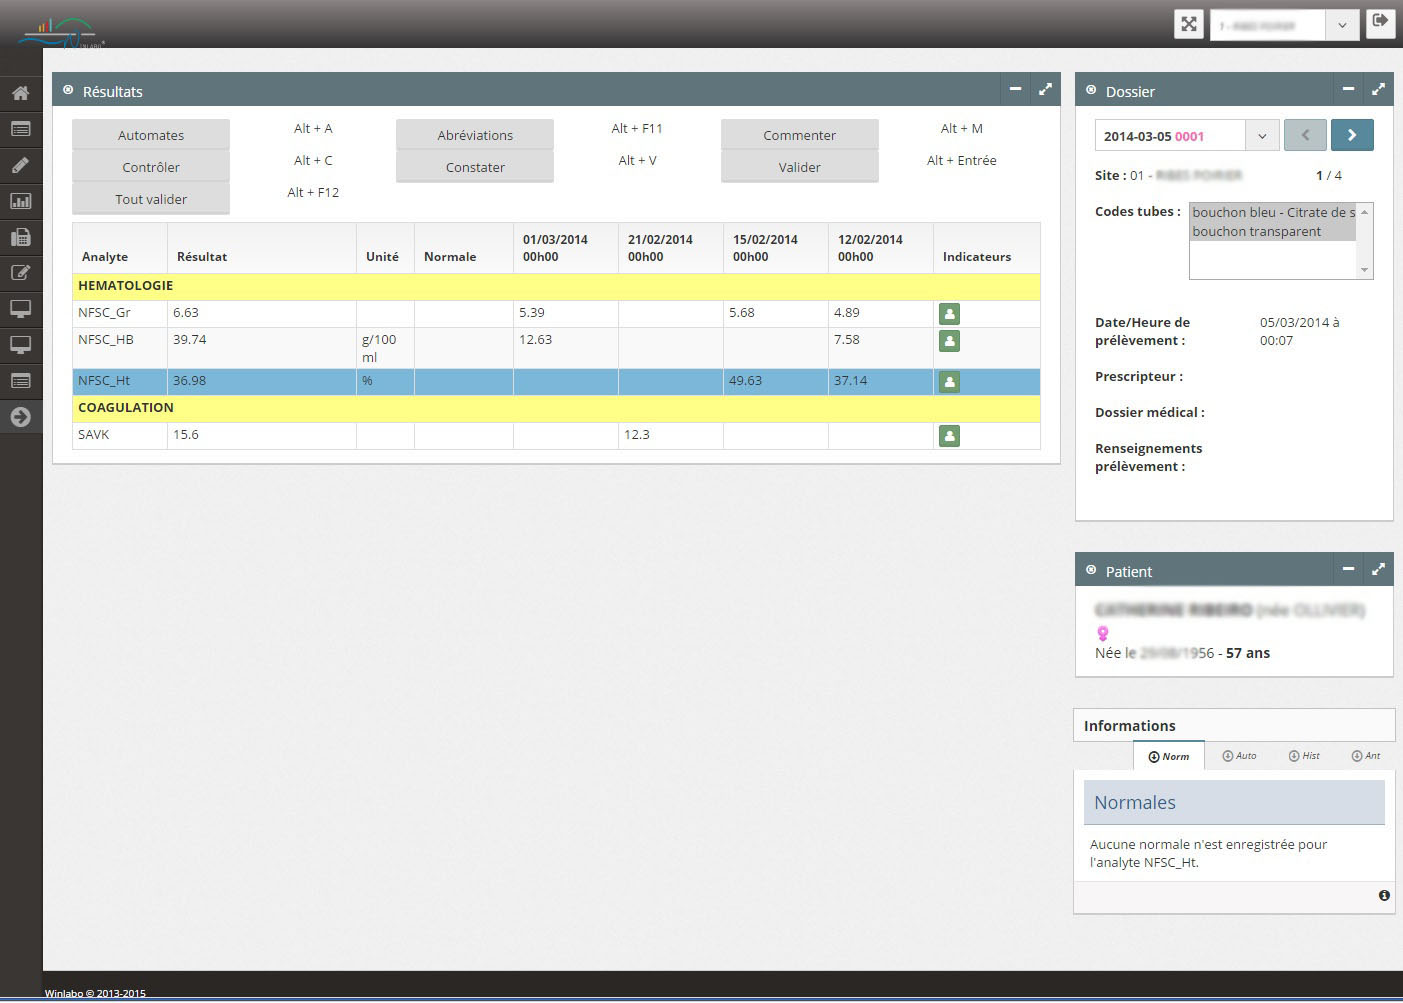Open the dossier number dropdown
The image size is (1403, 1003).
click(1262, 136)
